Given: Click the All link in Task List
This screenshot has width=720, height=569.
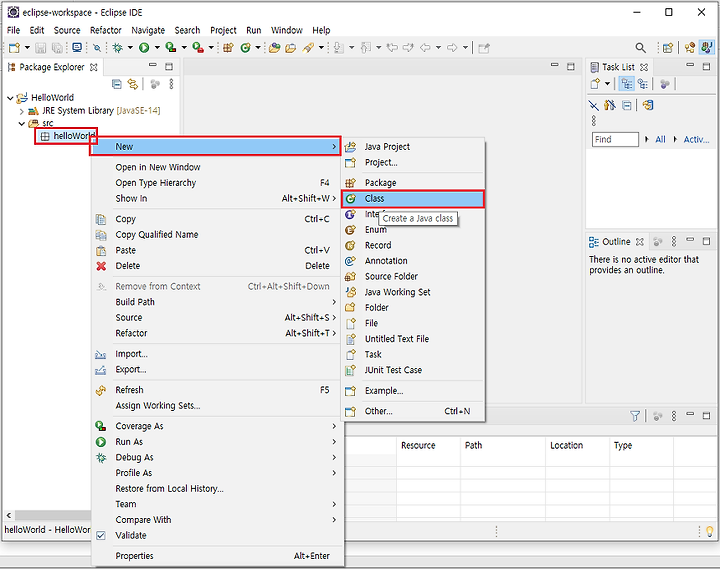Looking at the screenshot, I should [x=660, y=139].
